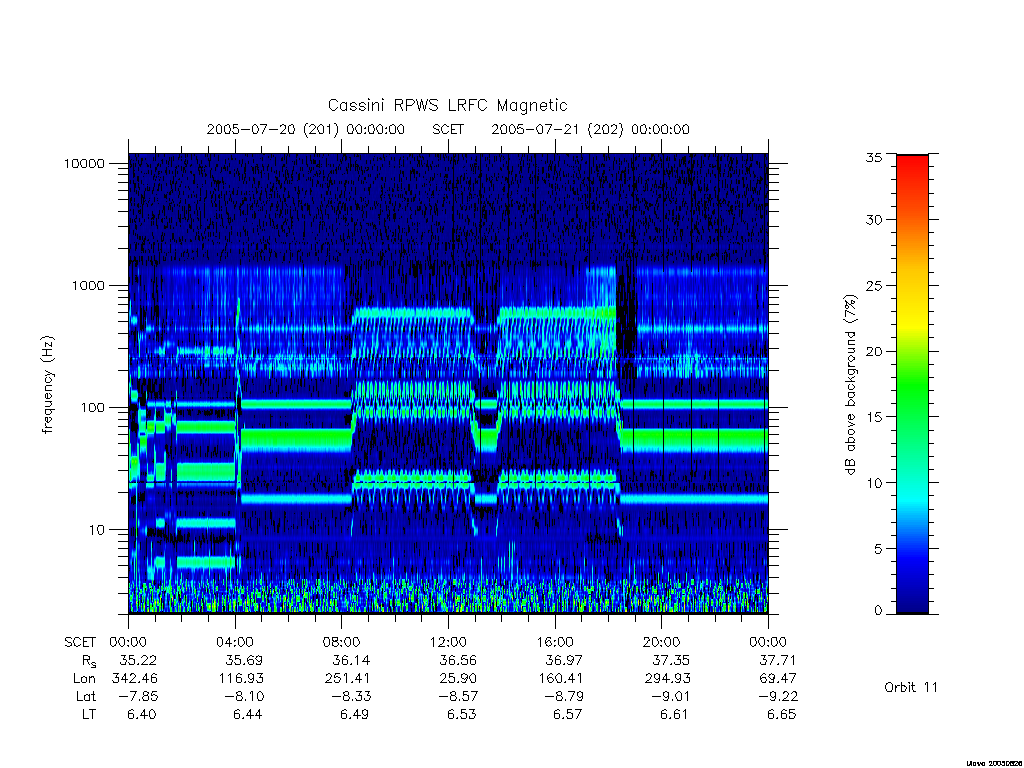Click the Lon value 294.93
This screenshot has width=1024, height=768.
(x=667, y=679)
